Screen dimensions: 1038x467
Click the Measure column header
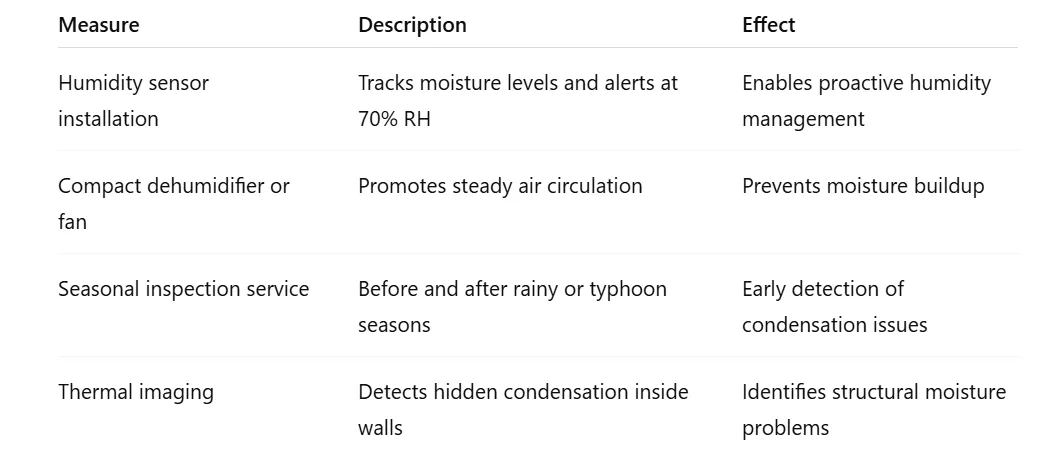(x=98, y=25)
